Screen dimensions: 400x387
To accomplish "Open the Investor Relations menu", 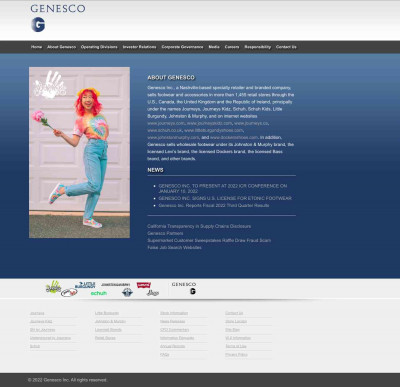I will point(139,47).
